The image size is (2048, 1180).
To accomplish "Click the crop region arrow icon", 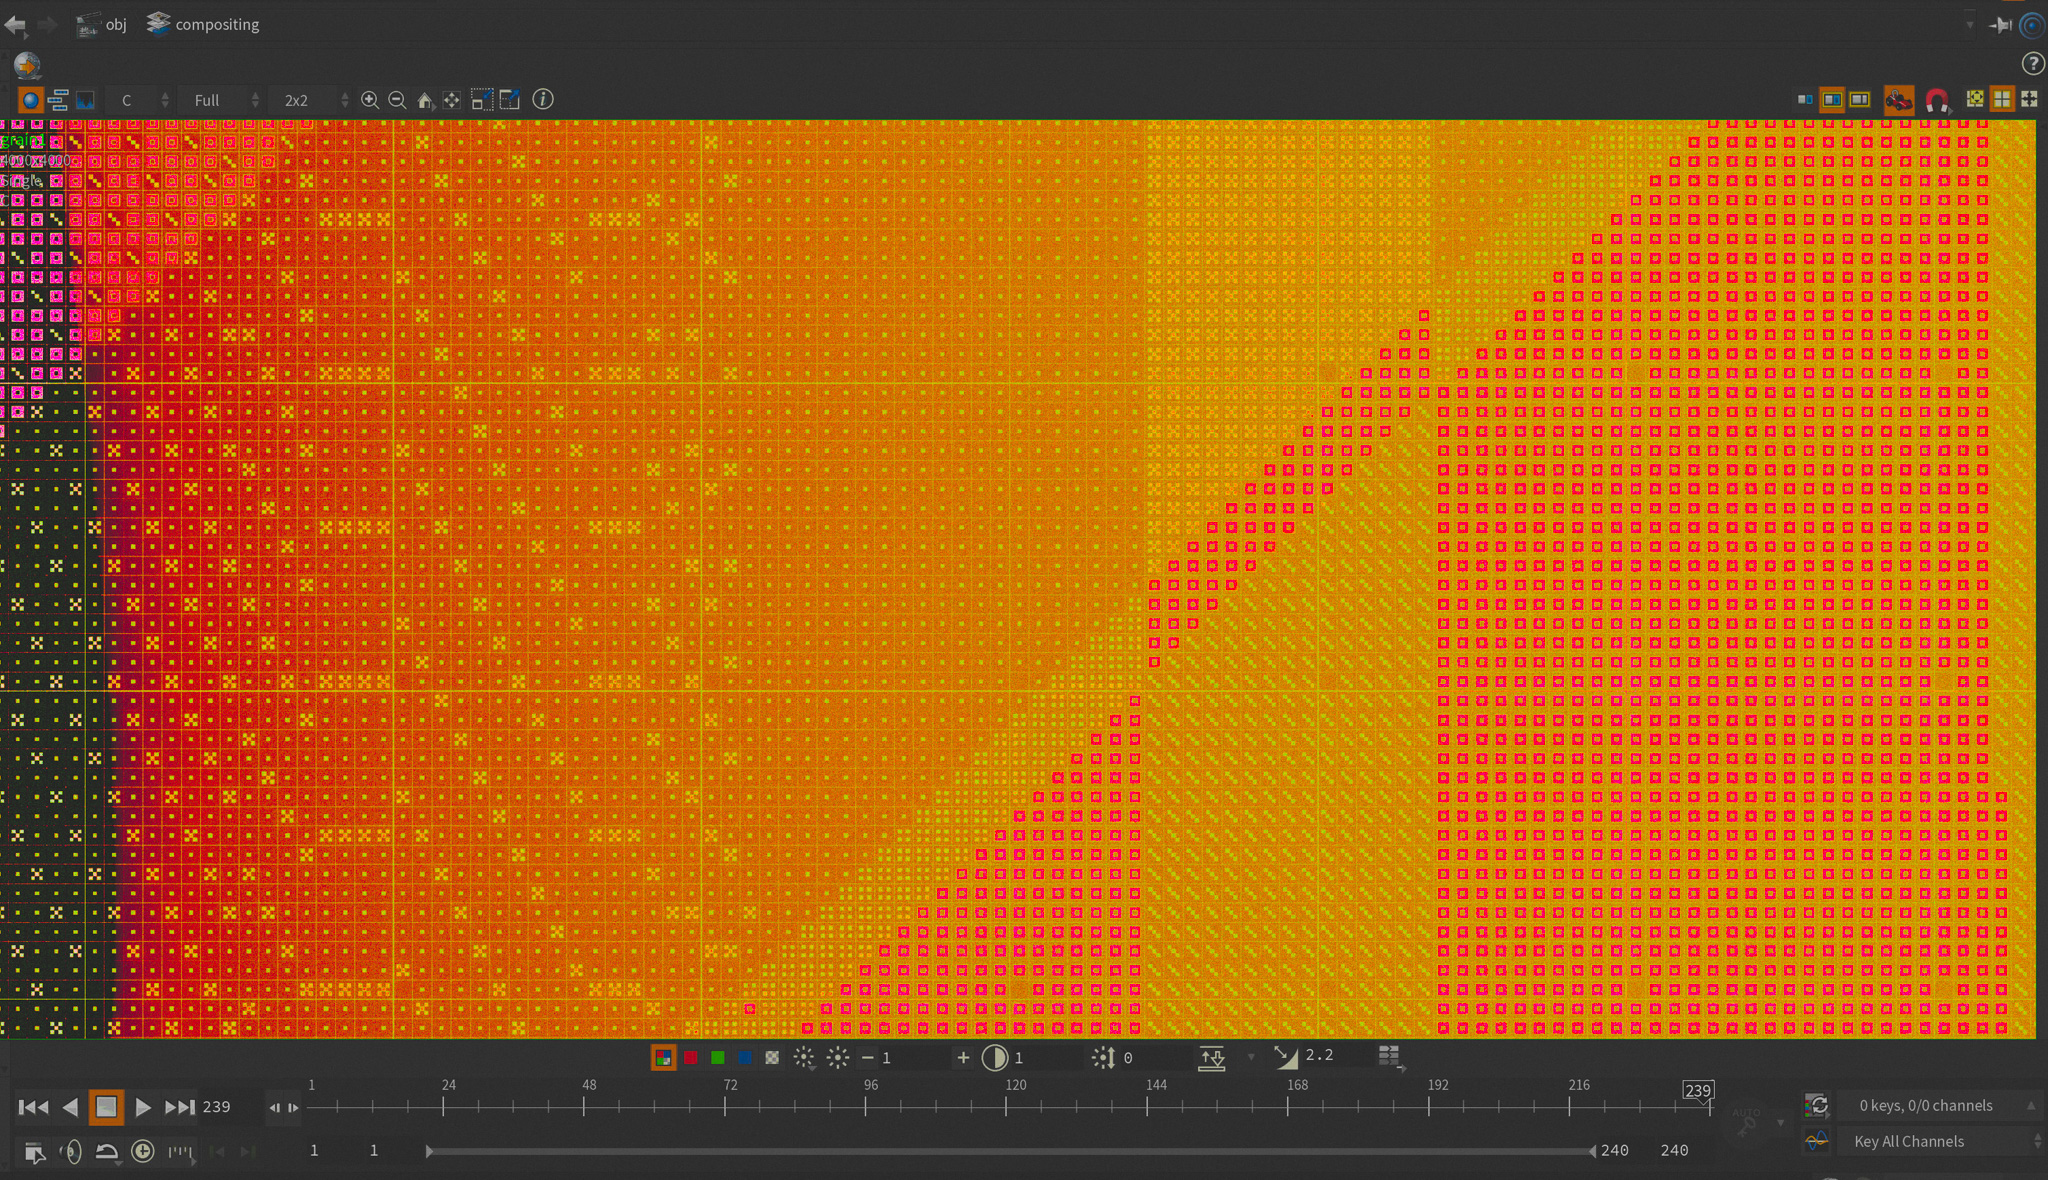I will click(510, 100).
